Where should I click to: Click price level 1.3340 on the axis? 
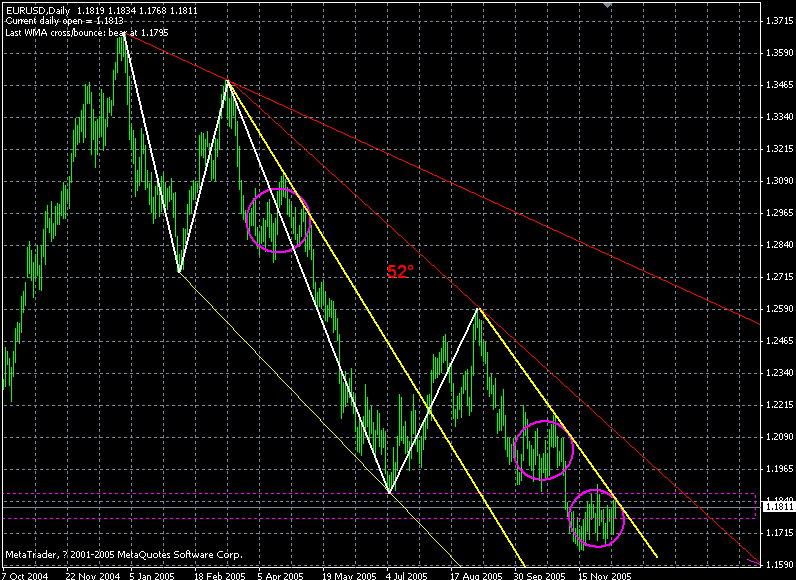tap(779, 117)
